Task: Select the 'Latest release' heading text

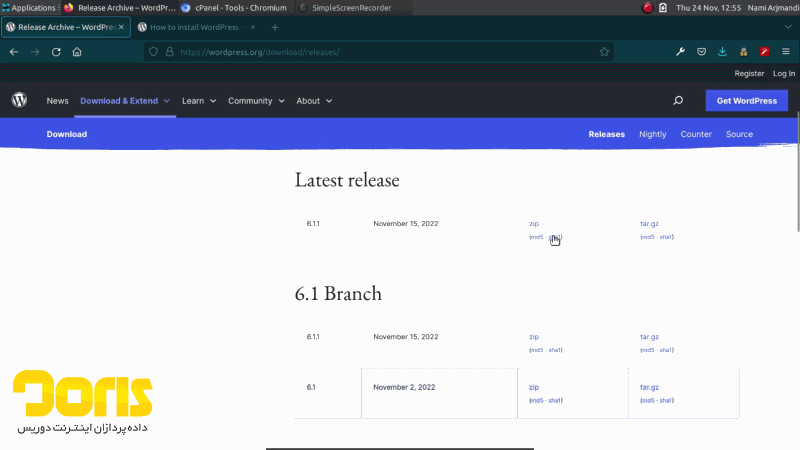Action: (x=347, y=180)
